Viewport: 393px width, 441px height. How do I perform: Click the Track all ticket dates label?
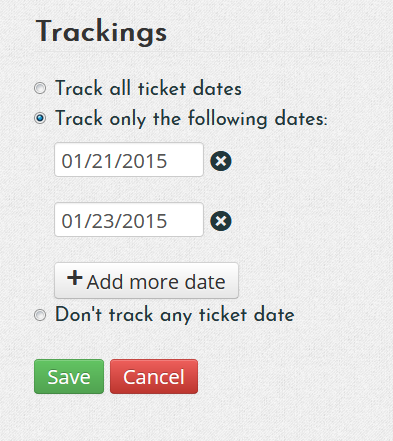point(148,88)
